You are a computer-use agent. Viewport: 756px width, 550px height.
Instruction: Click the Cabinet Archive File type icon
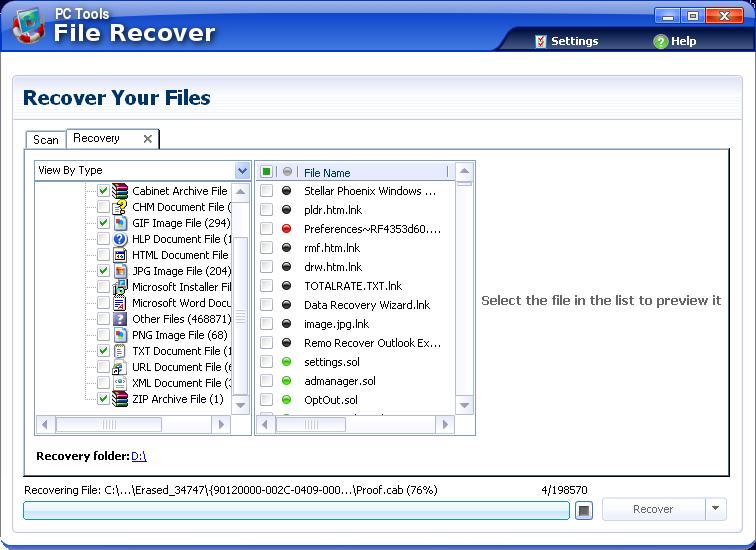pyautogui.click(x=120, y=191)
